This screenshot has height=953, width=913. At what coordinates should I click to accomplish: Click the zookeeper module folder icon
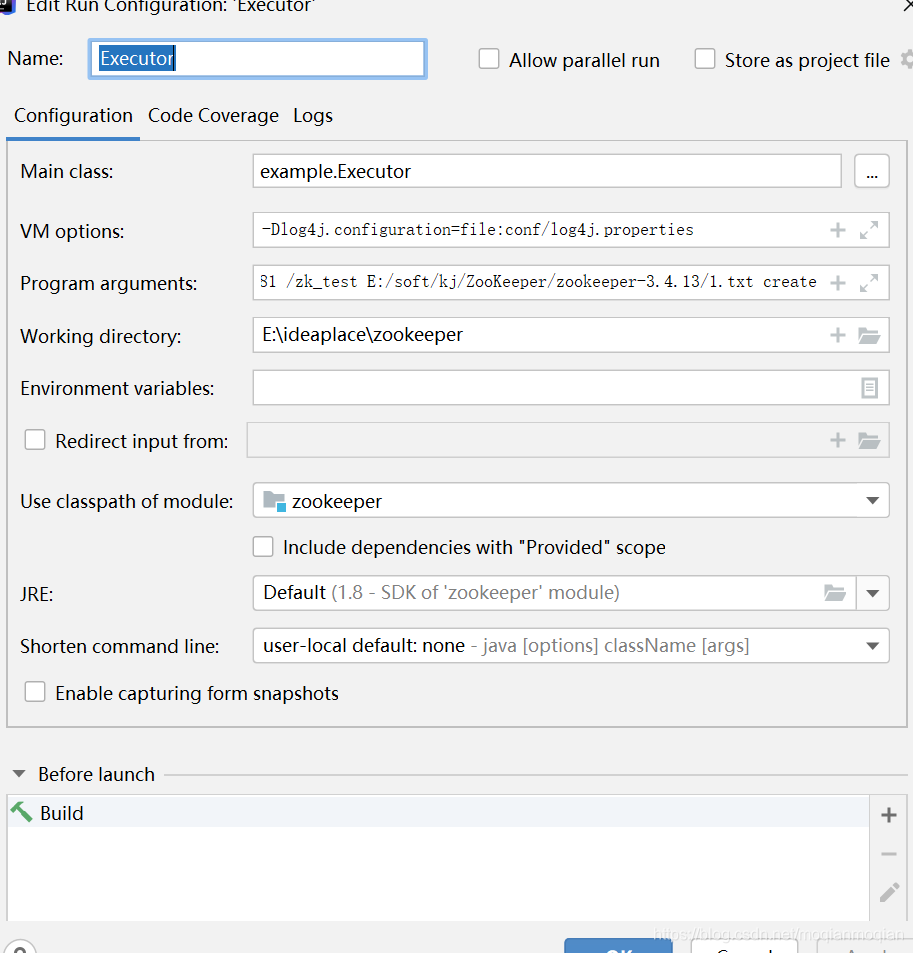pos(274,501)
